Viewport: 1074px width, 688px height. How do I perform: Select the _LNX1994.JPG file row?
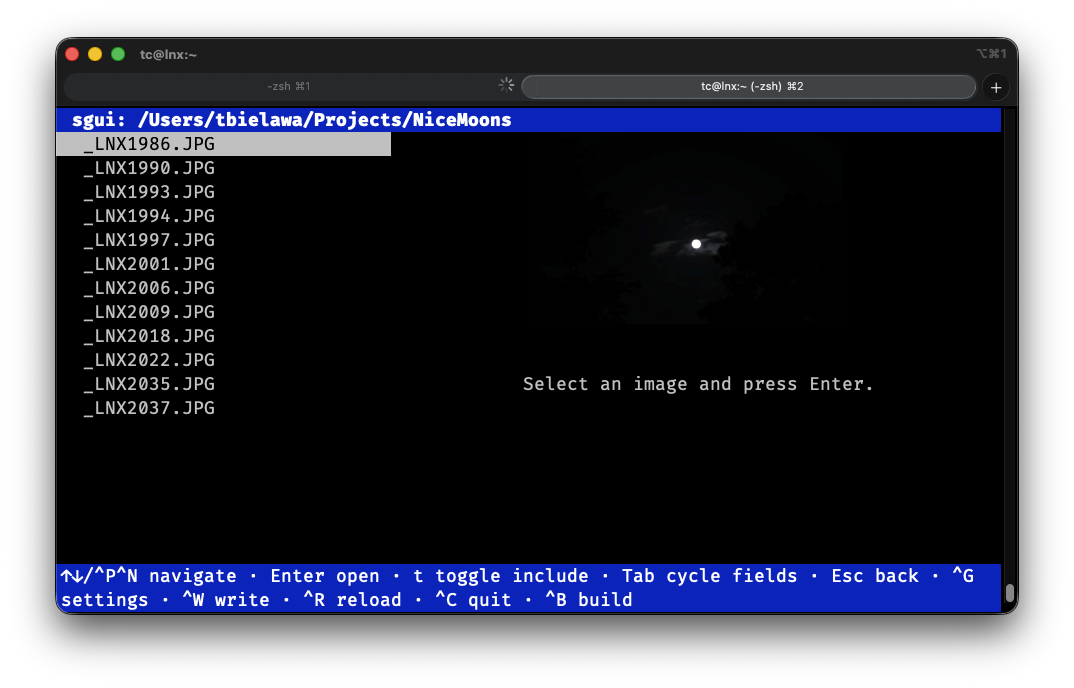[x=223, y=216]
